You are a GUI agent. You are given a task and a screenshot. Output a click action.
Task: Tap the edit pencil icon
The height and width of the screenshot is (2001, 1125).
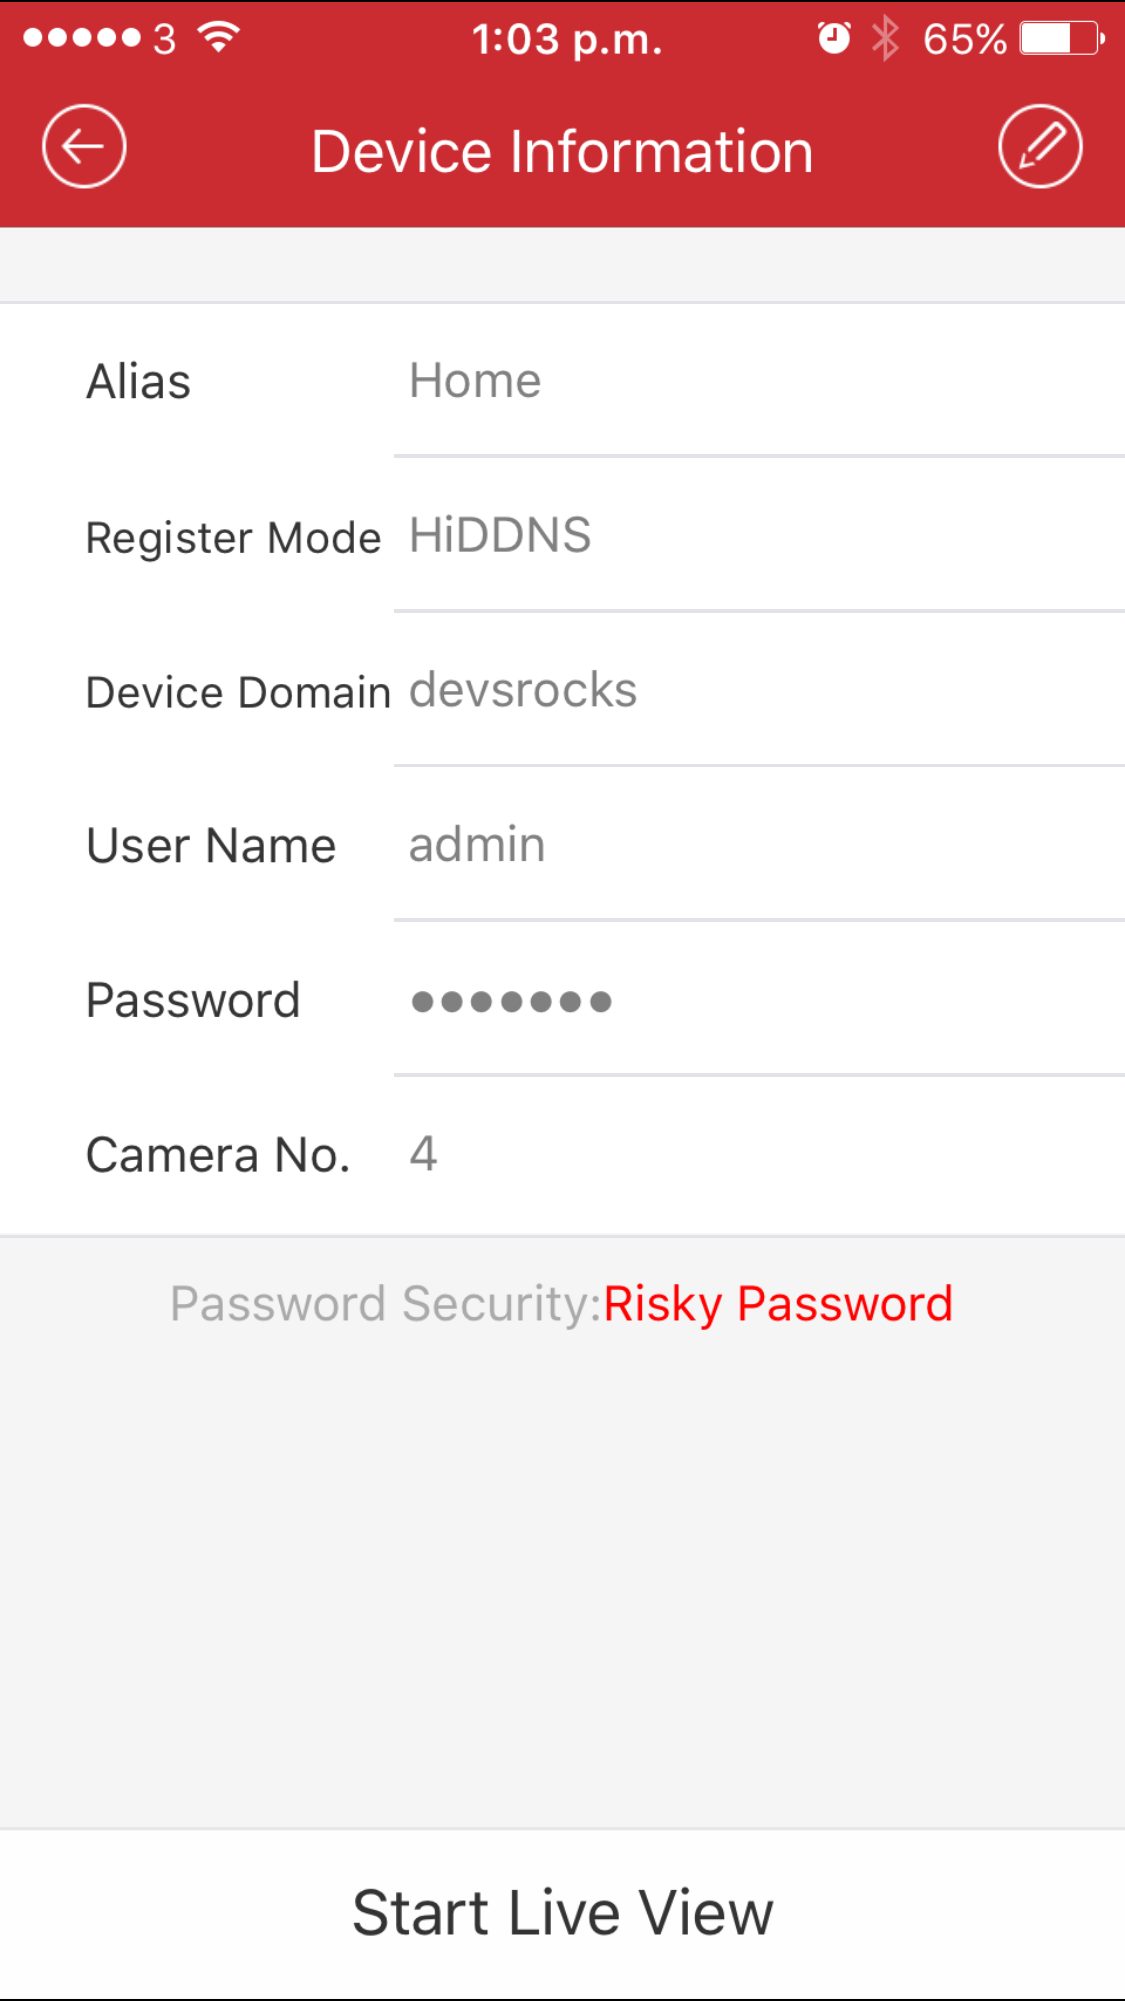point(1040,147)
